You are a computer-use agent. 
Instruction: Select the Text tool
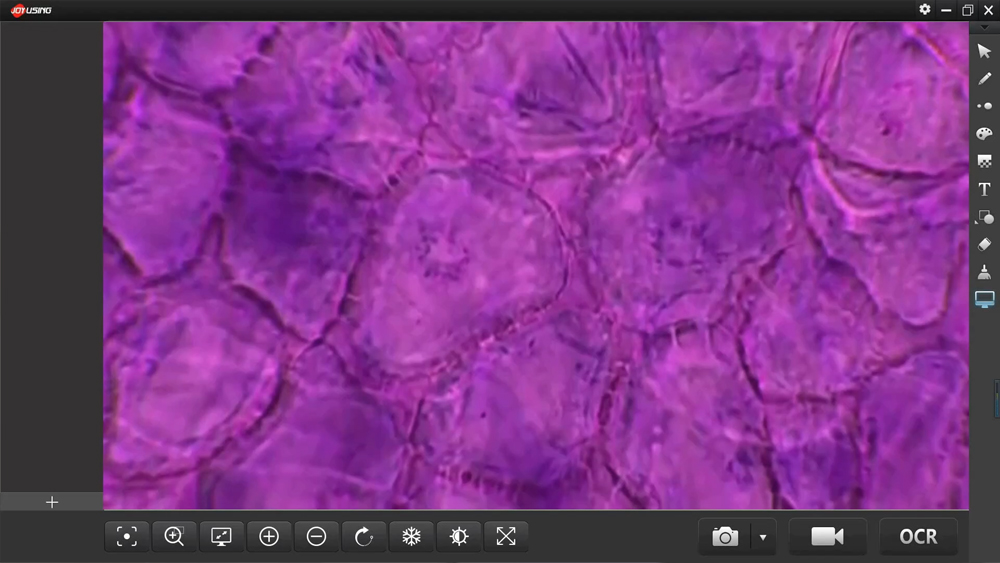pyautogui.click(x=984, y=189)
